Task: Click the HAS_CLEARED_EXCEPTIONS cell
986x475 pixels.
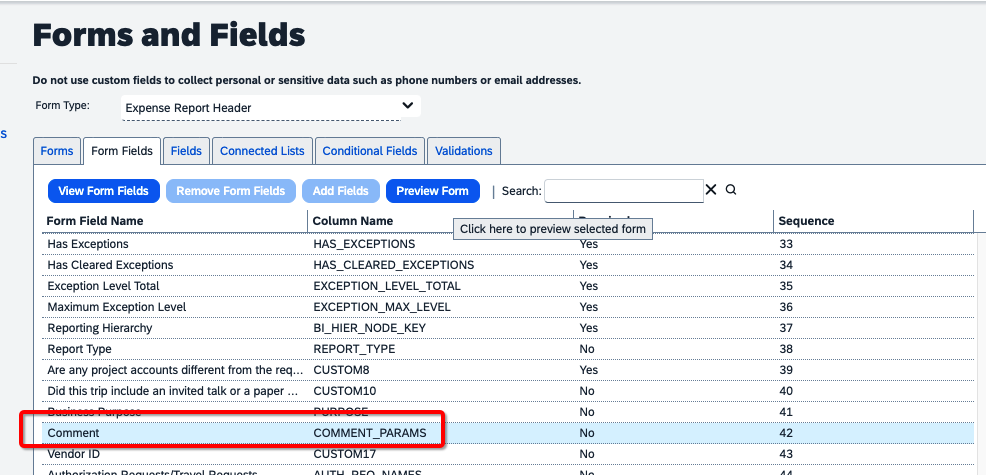Action: click(x=394, y=265)
